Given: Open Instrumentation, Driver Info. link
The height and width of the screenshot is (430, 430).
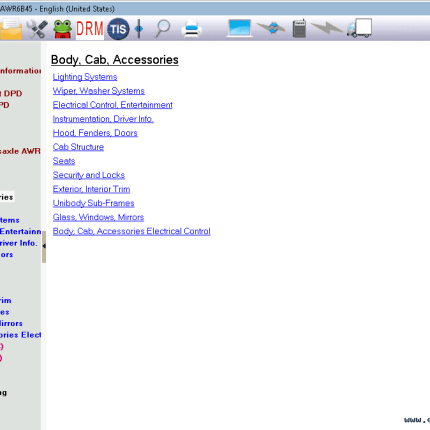Looking at the screenshot, I should point(103,119).
